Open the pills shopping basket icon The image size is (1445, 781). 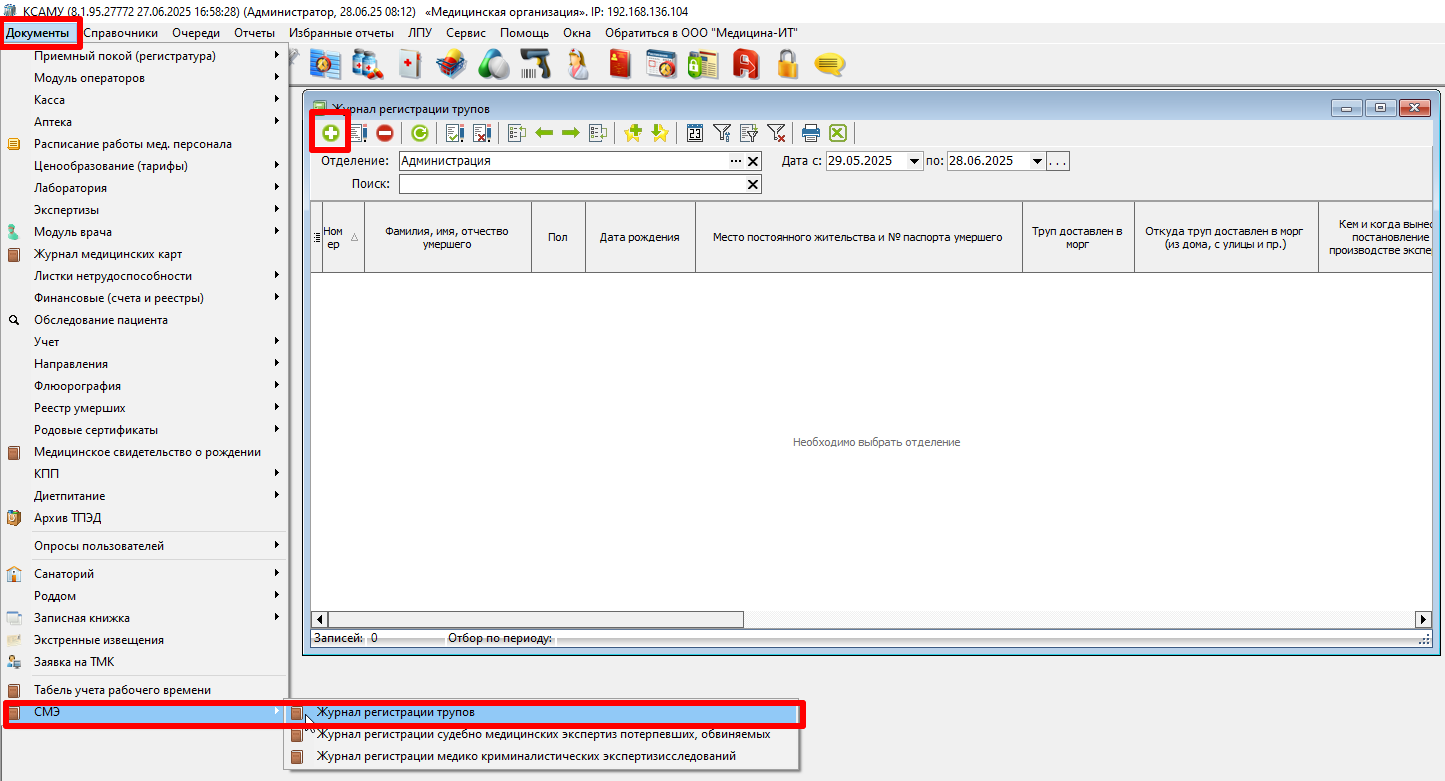(451, 65)
